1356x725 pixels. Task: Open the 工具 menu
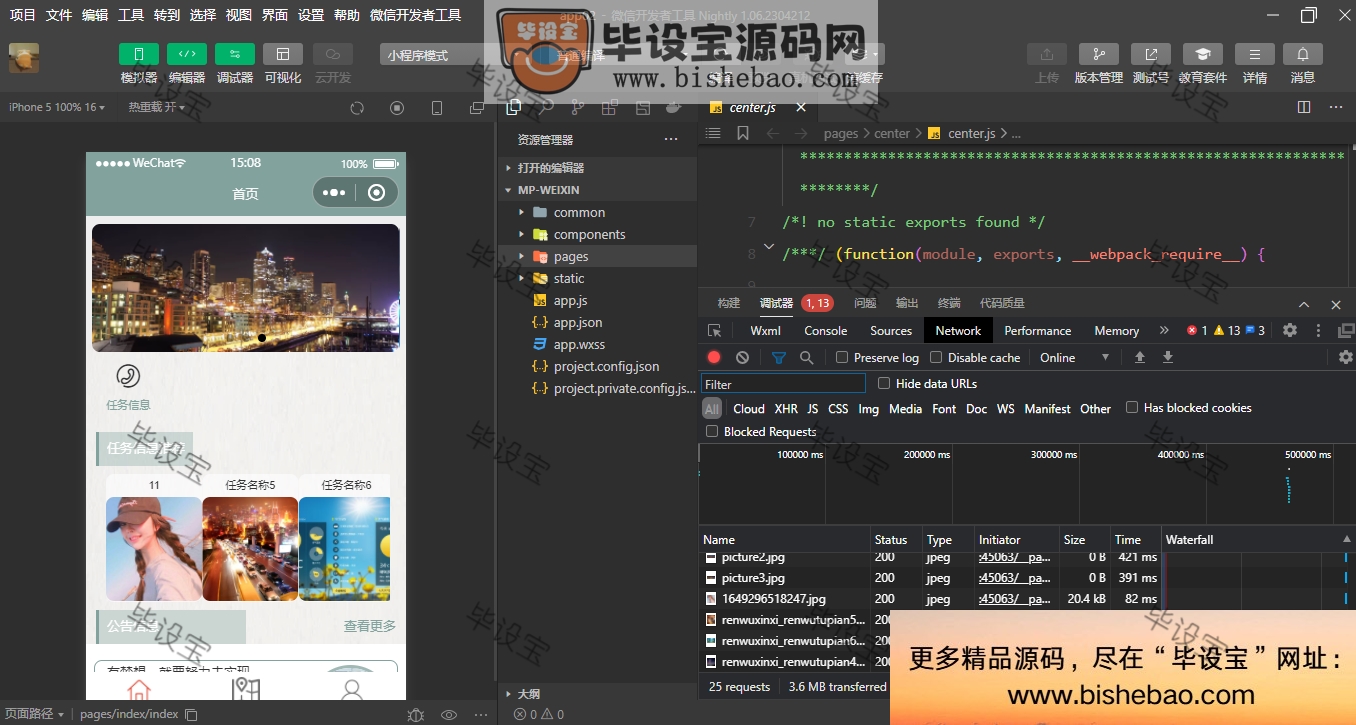[131, 15]
